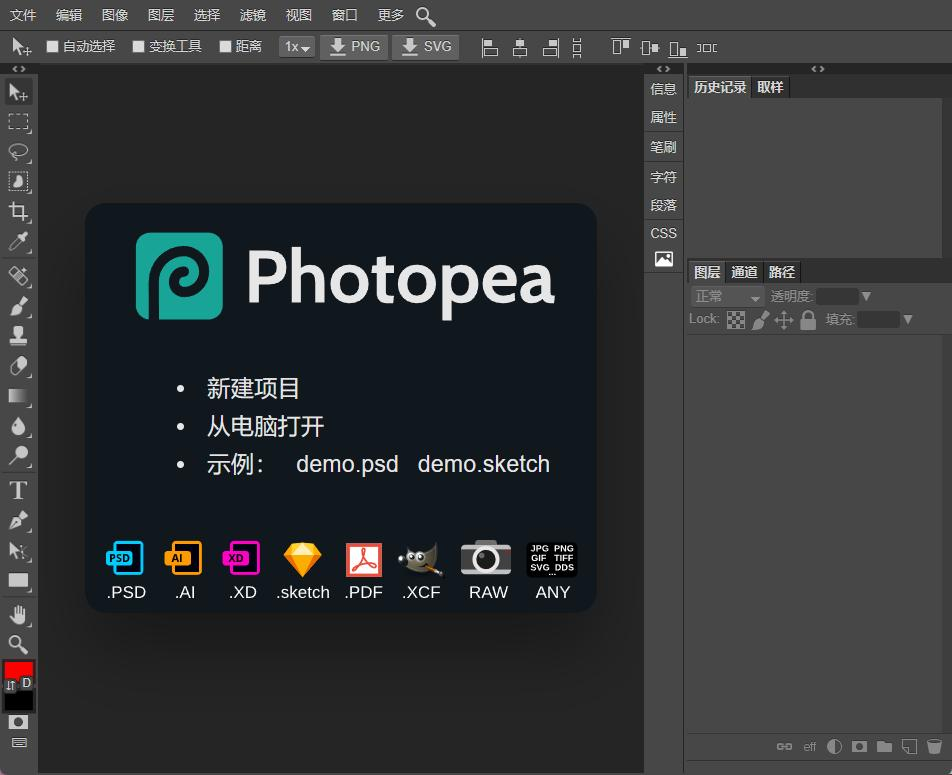Click distribute horizontal spacing icon
The image size is (952, 775).
coord(707,47)
